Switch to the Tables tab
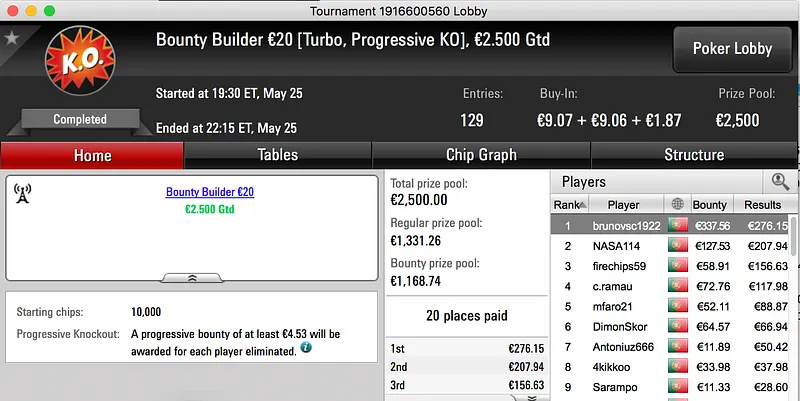This screenshot has width=800, height=401. [277, 155]
